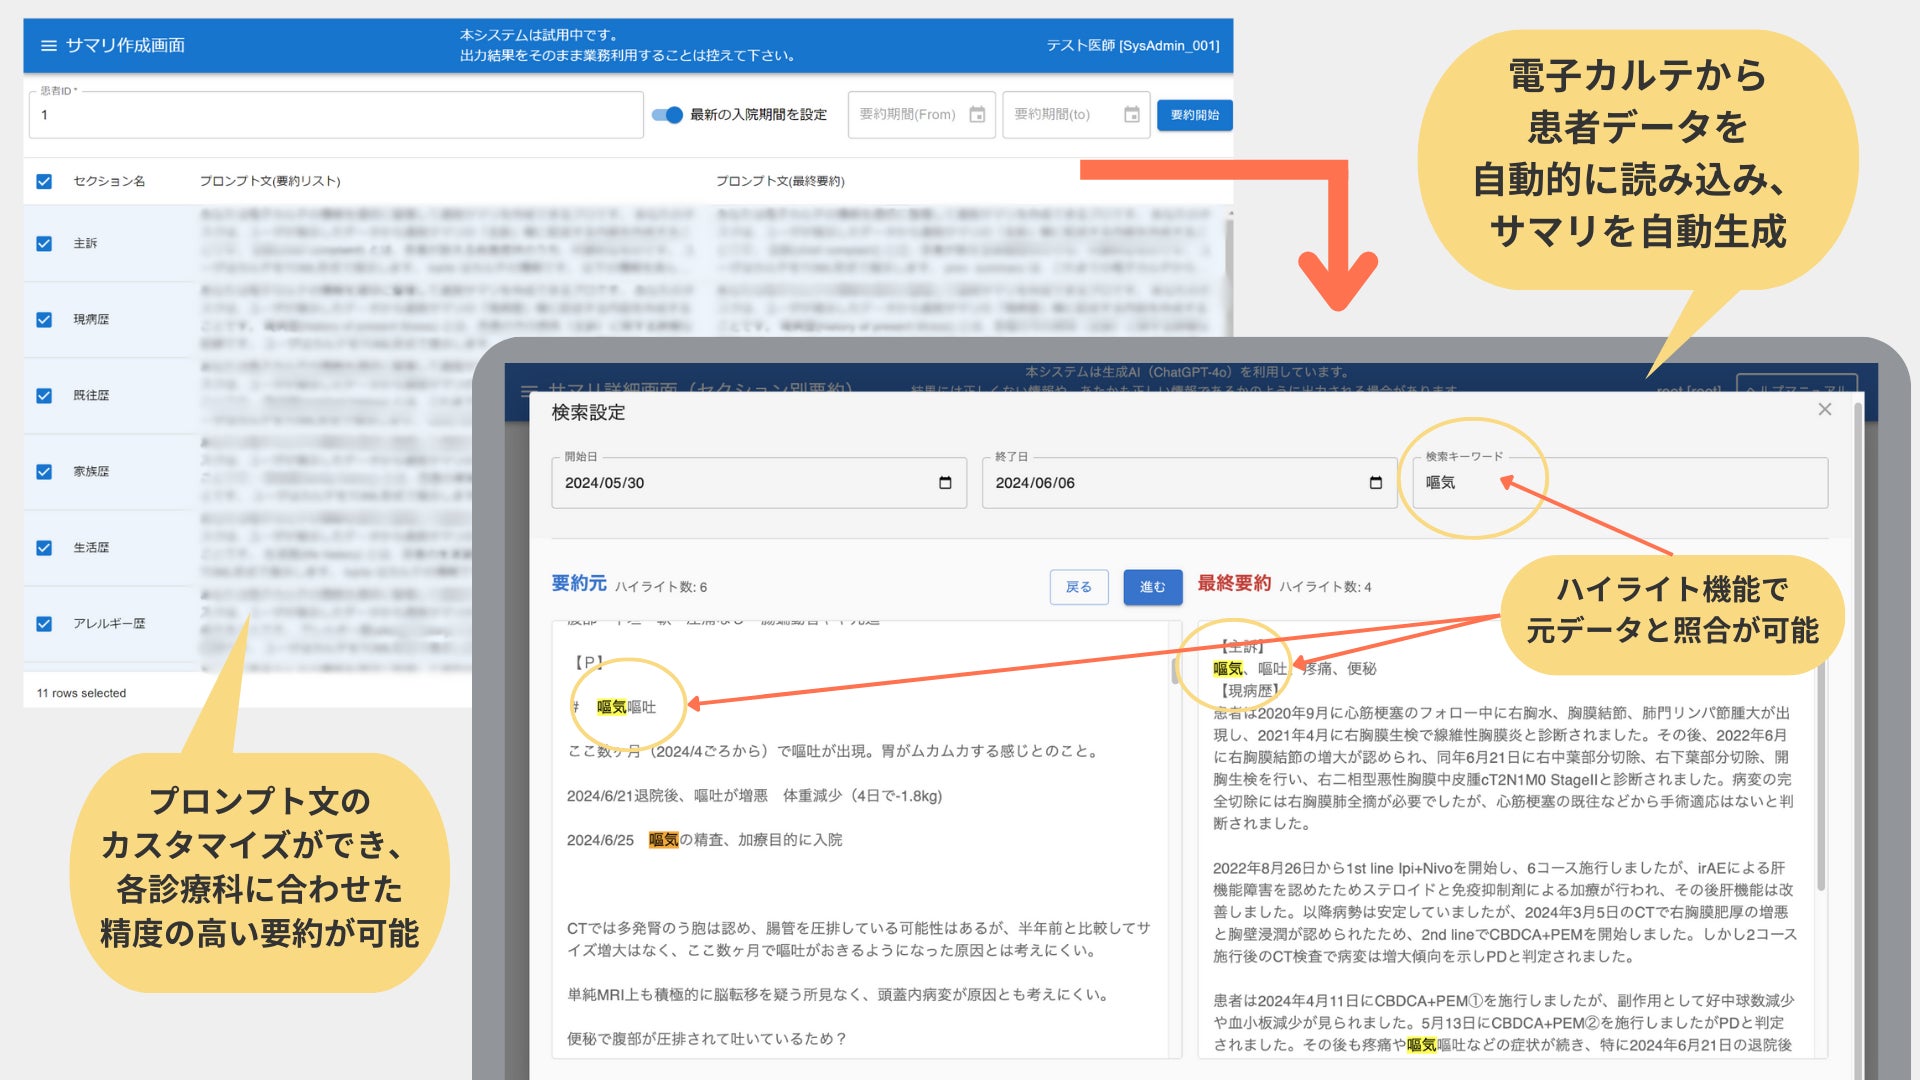Toggle 最新の入院期間を設定 switch

[x=667, y=115]
